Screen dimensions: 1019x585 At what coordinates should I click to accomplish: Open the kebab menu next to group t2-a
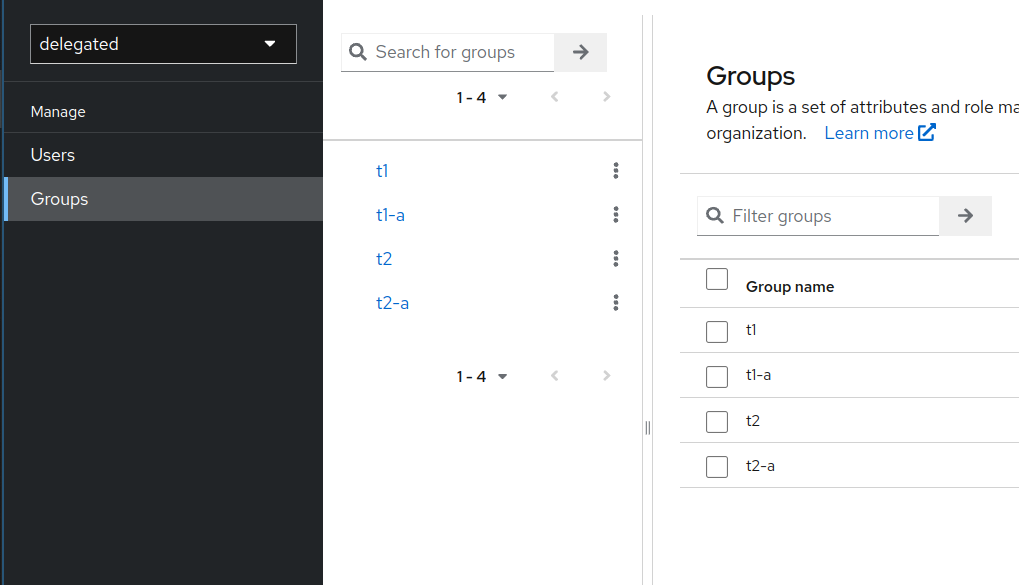click(616, 302)
